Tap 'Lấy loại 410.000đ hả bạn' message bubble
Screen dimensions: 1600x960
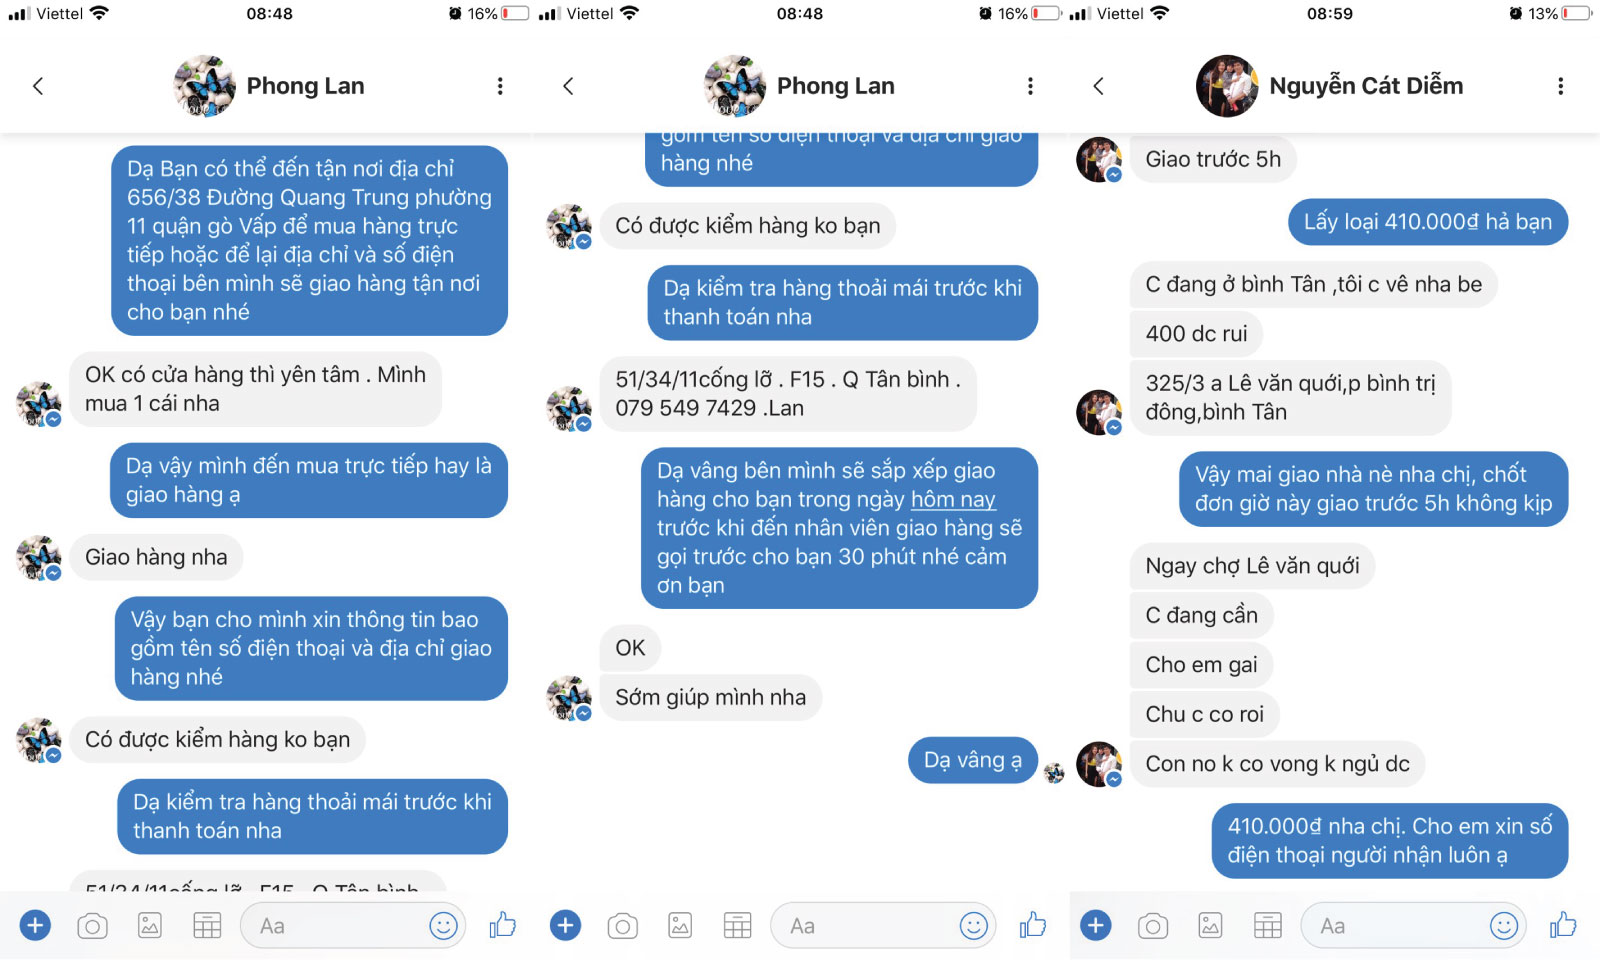point(1428,222)
